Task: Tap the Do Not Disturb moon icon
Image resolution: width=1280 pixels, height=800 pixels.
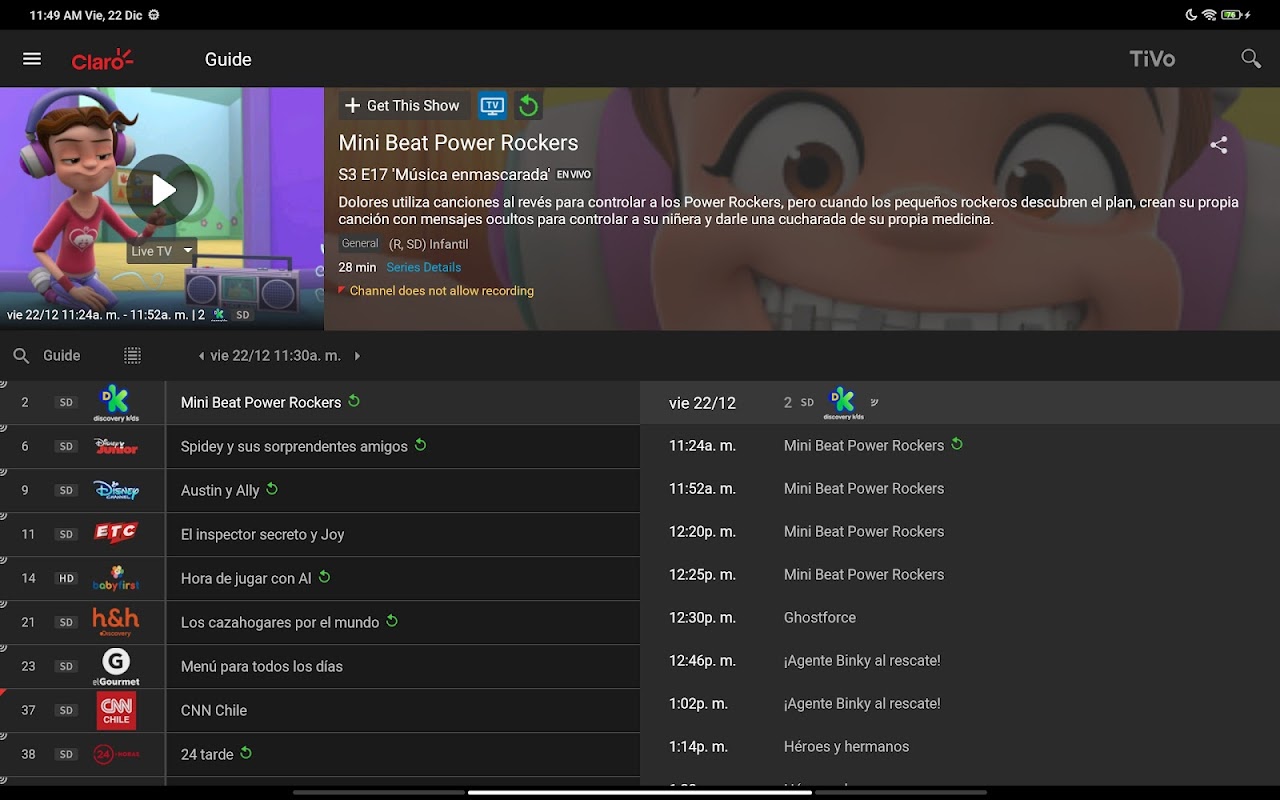Action: point(1191,15)
